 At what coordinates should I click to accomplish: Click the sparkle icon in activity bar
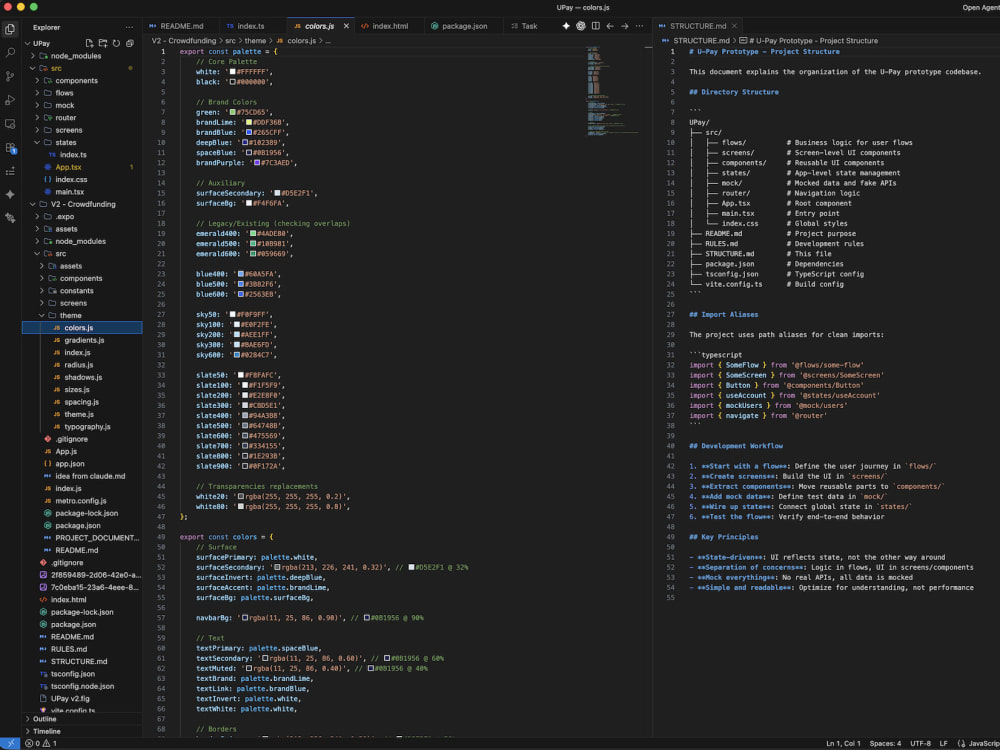click(10, 195)
